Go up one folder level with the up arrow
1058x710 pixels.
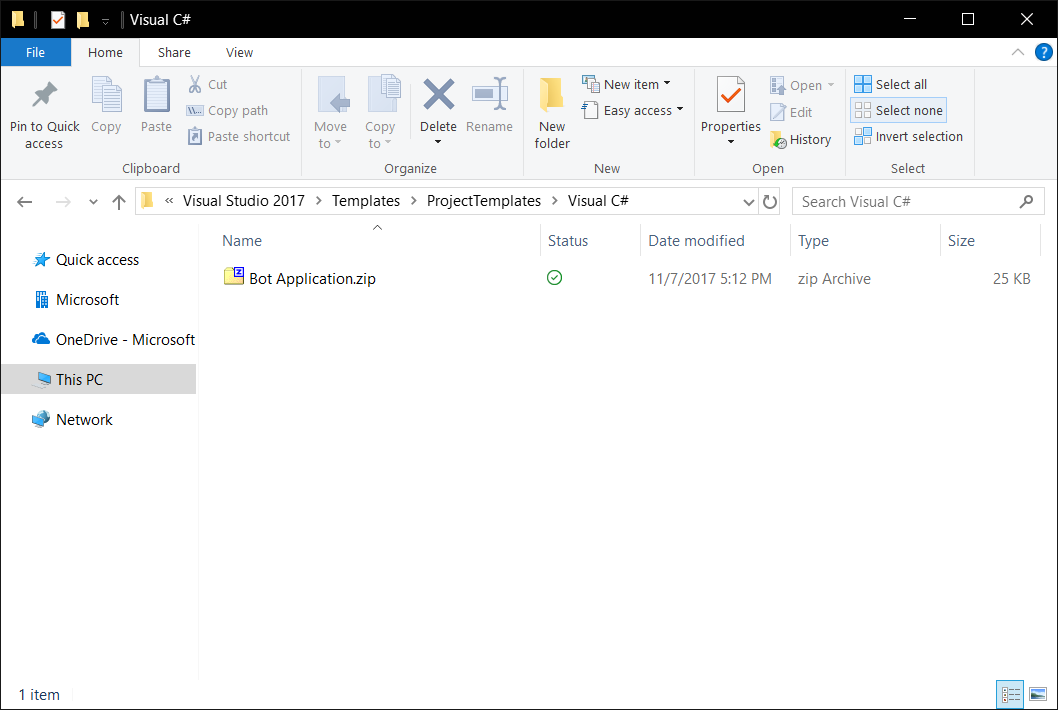[119, 202]
